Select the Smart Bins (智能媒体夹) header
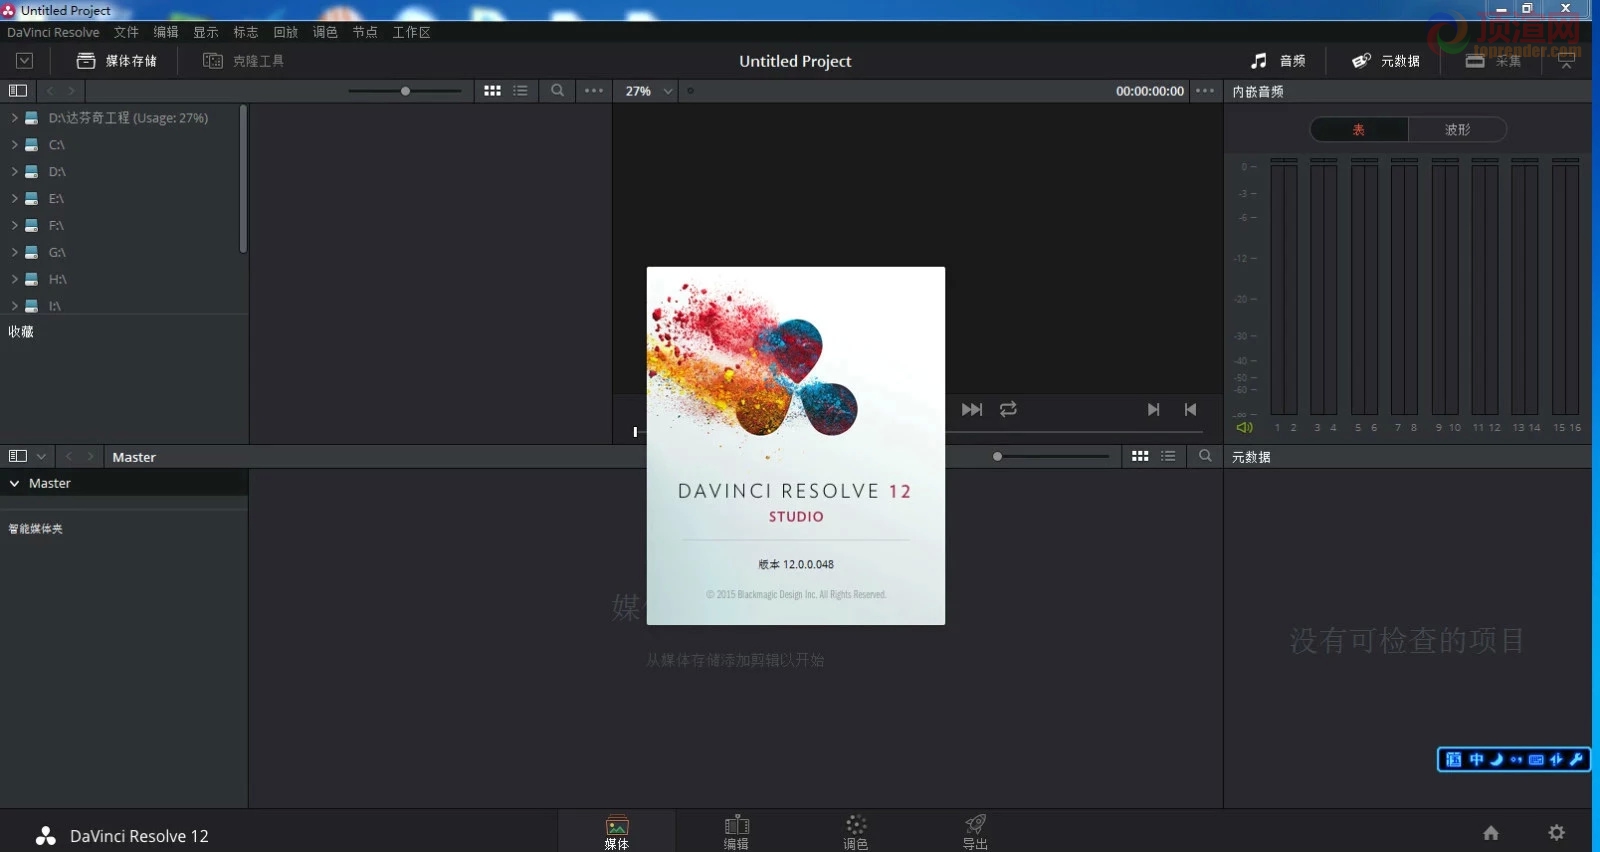 tap(36, 529)
